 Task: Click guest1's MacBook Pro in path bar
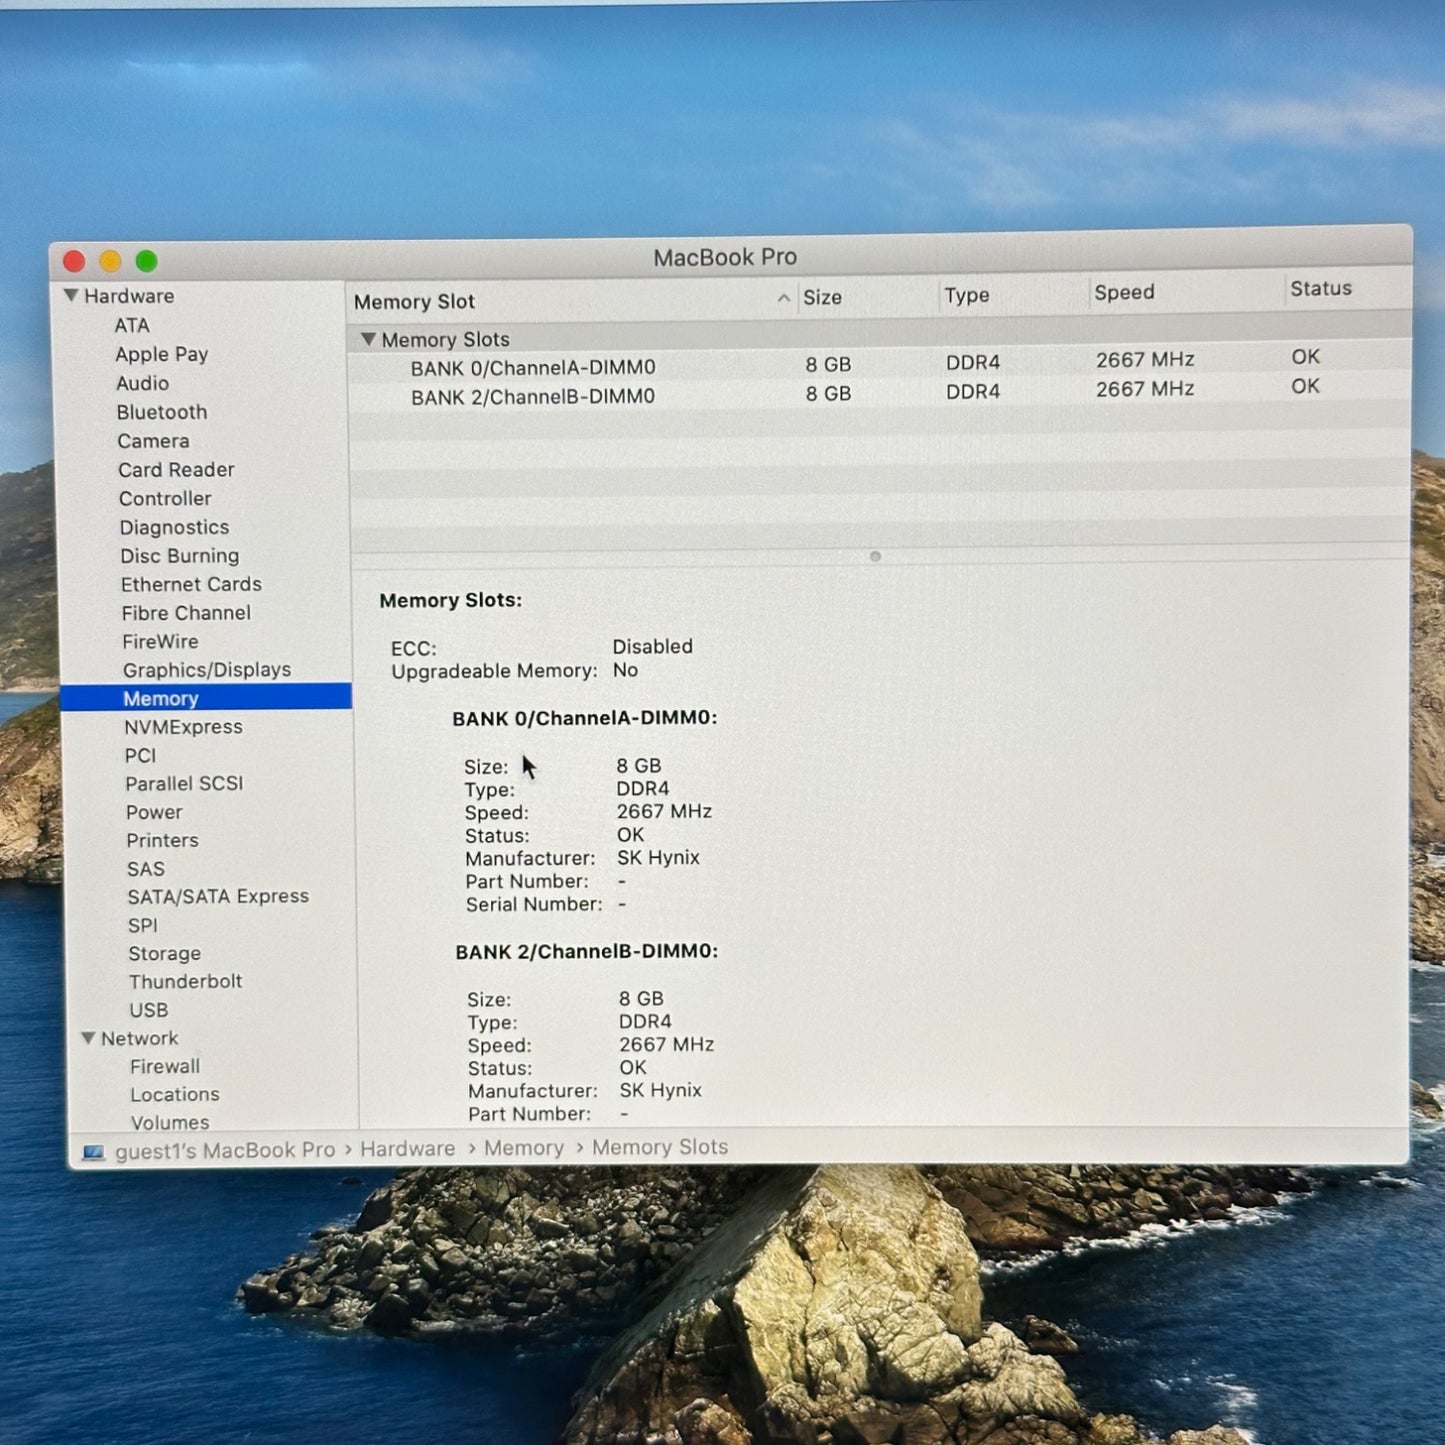point(225,1151)
